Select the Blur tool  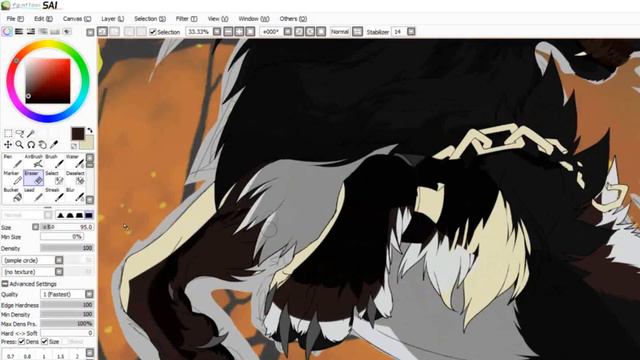[x=75, y=195]
